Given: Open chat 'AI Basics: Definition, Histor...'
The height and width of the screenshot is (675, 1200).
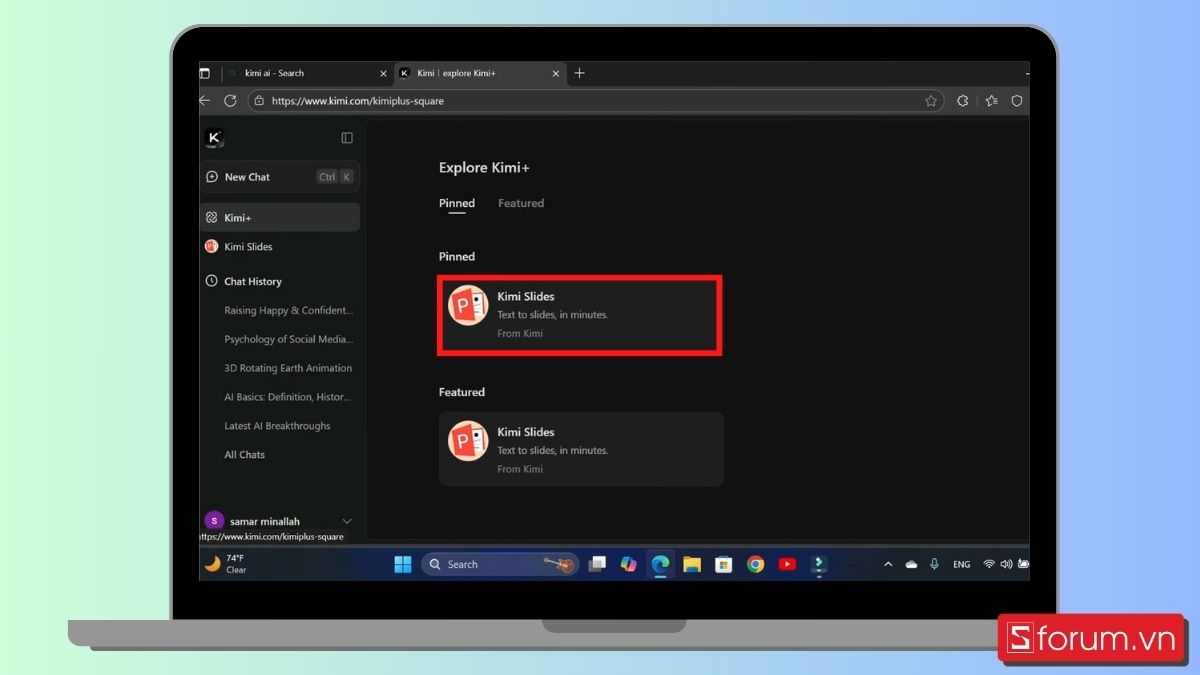Looking at the screenshot, I should pyautogui.click(x=288, y=397).
